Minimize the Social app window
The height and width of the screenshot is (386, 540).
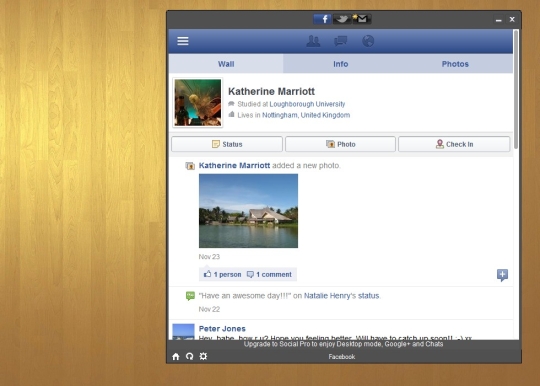pyautogui.click(x=498, y=20)
